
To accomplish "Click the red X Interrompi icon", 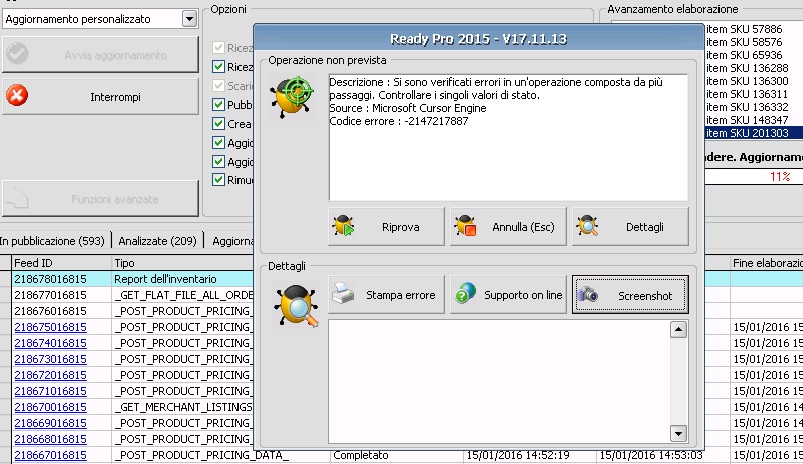I will pyautogui.click(x=17, y=96).
